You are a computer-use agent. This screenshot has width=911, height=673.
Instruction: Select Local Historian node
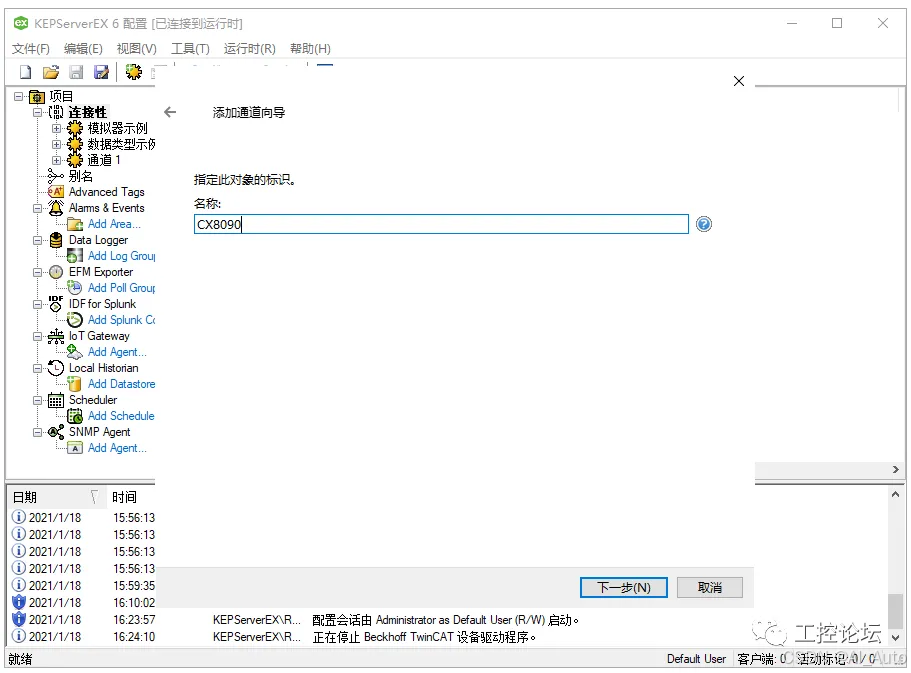click(x=103, y=367)
